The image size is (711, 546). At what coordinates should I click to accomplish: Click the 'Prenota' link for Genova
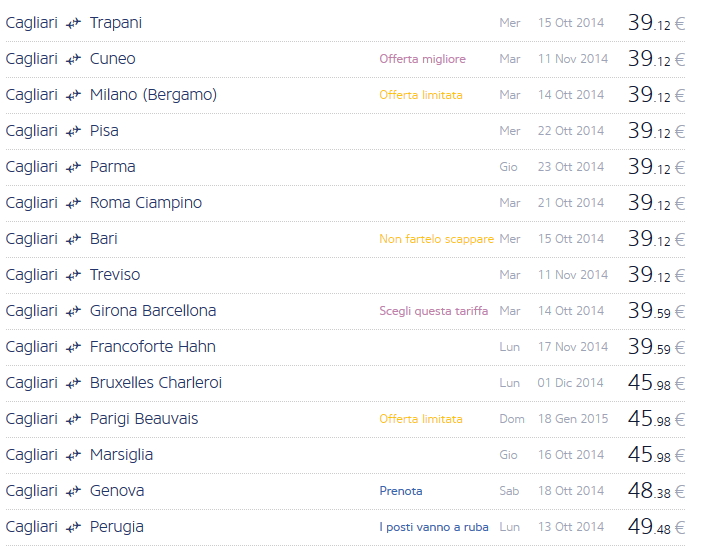click(400, 491)
